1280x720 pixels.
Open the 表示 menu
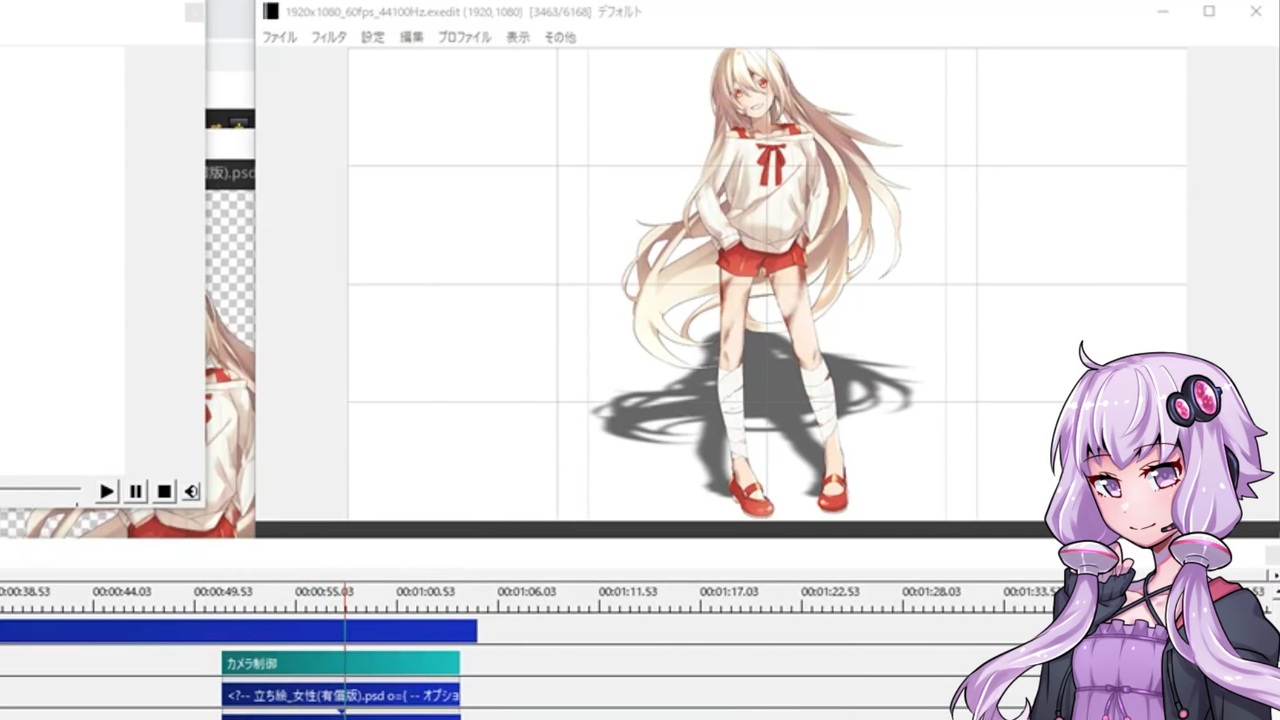pyautogui.click(x=518, y=37)
